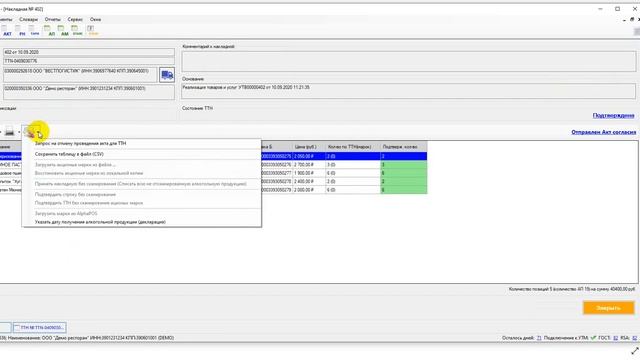Image resolution: width=640 pixels, height=360 pixels.
Task: Select the price cell '2 400,00'
Action: [309, 182]
